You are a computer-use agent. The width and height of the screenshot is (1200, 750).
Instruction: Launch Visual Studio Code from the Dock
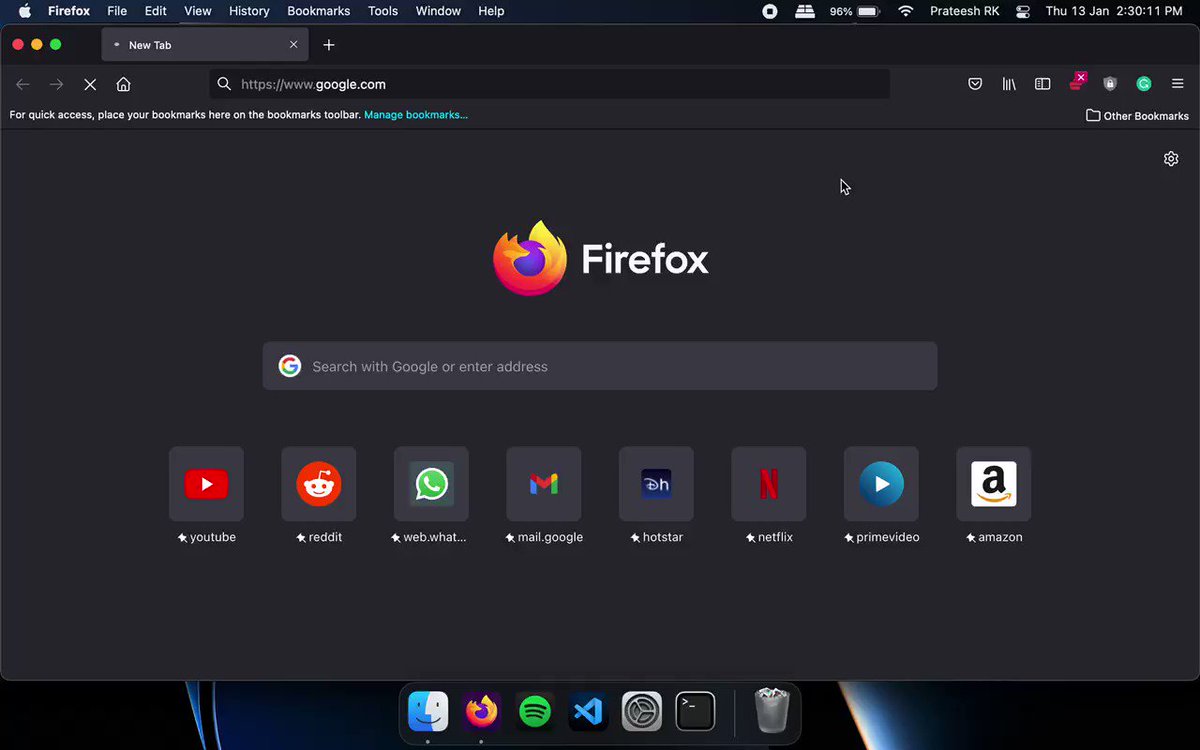[x=588, y=712]
